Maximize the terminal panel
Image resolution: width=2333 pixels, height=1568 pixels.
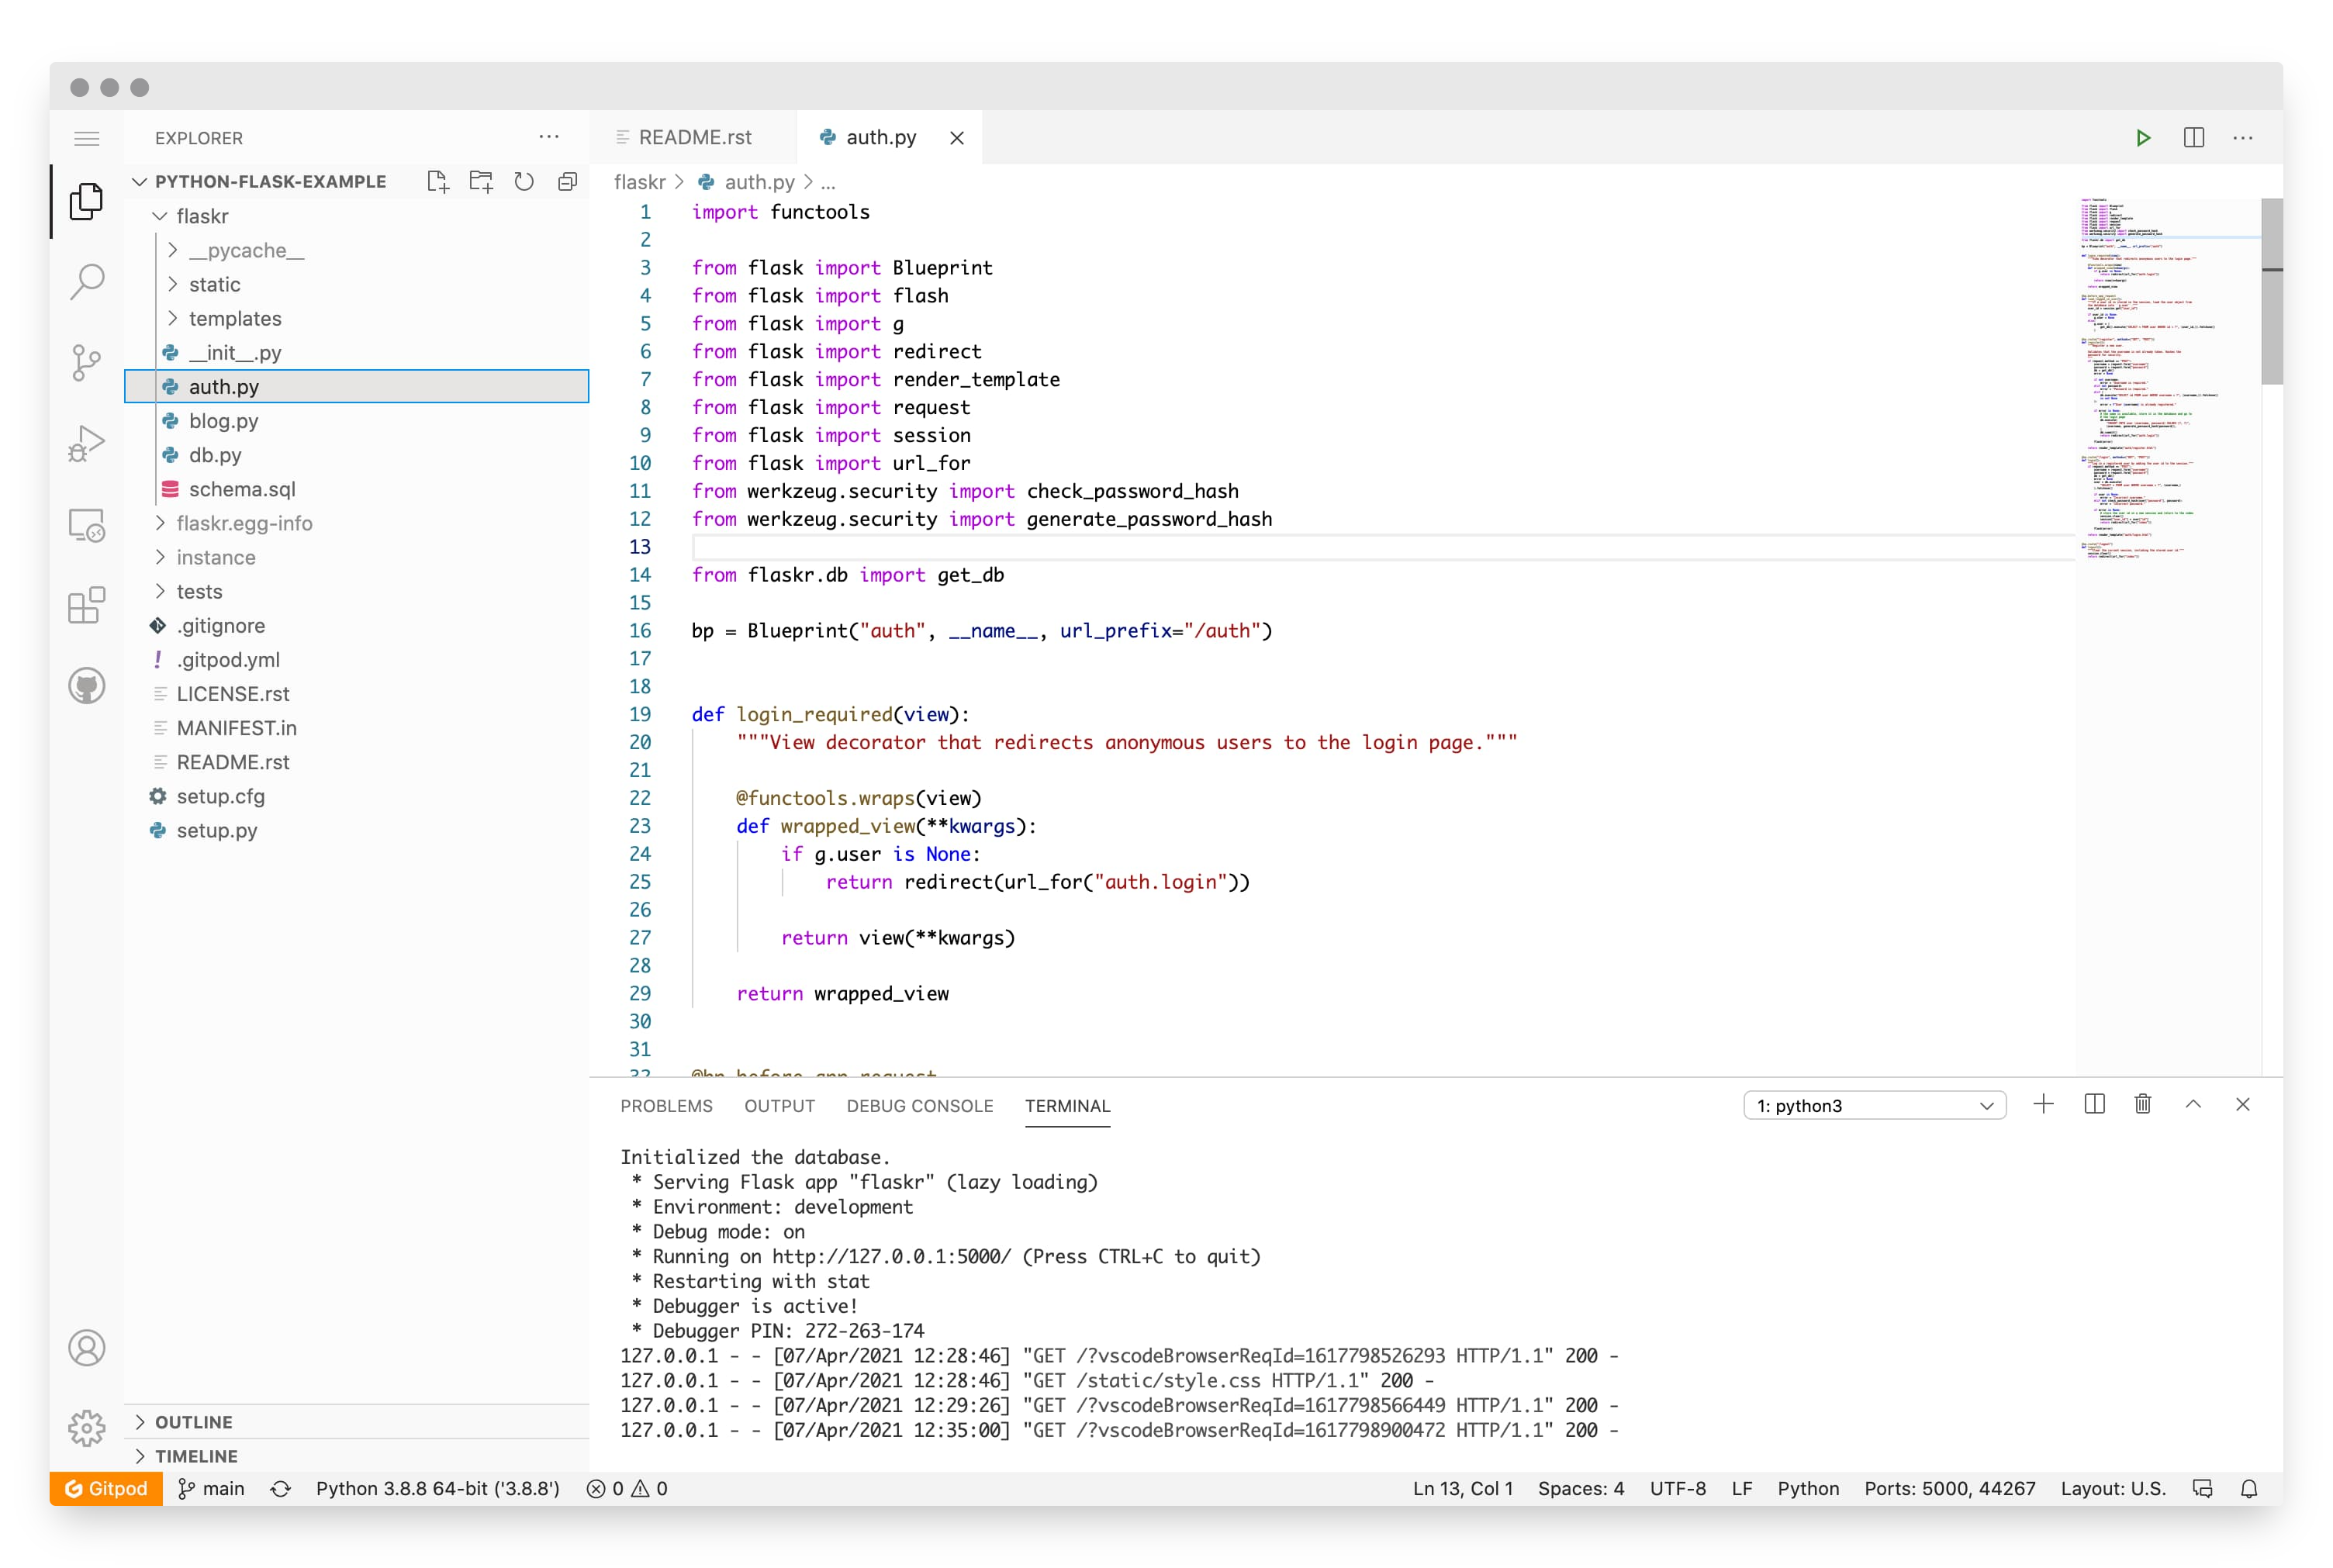click(2193, 1104)
